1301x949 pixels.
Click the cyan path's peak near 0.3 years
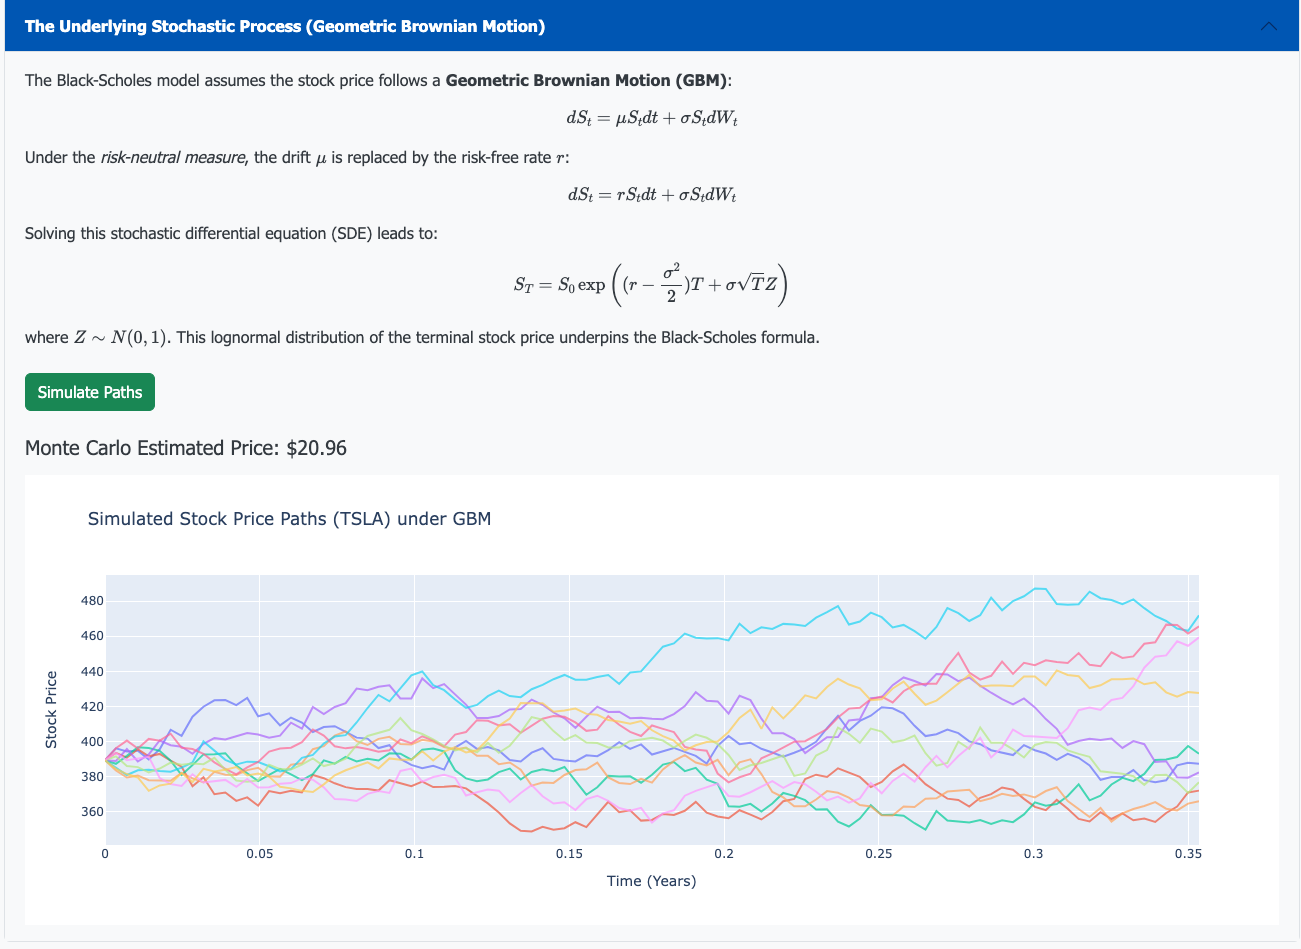[1040, 589]
